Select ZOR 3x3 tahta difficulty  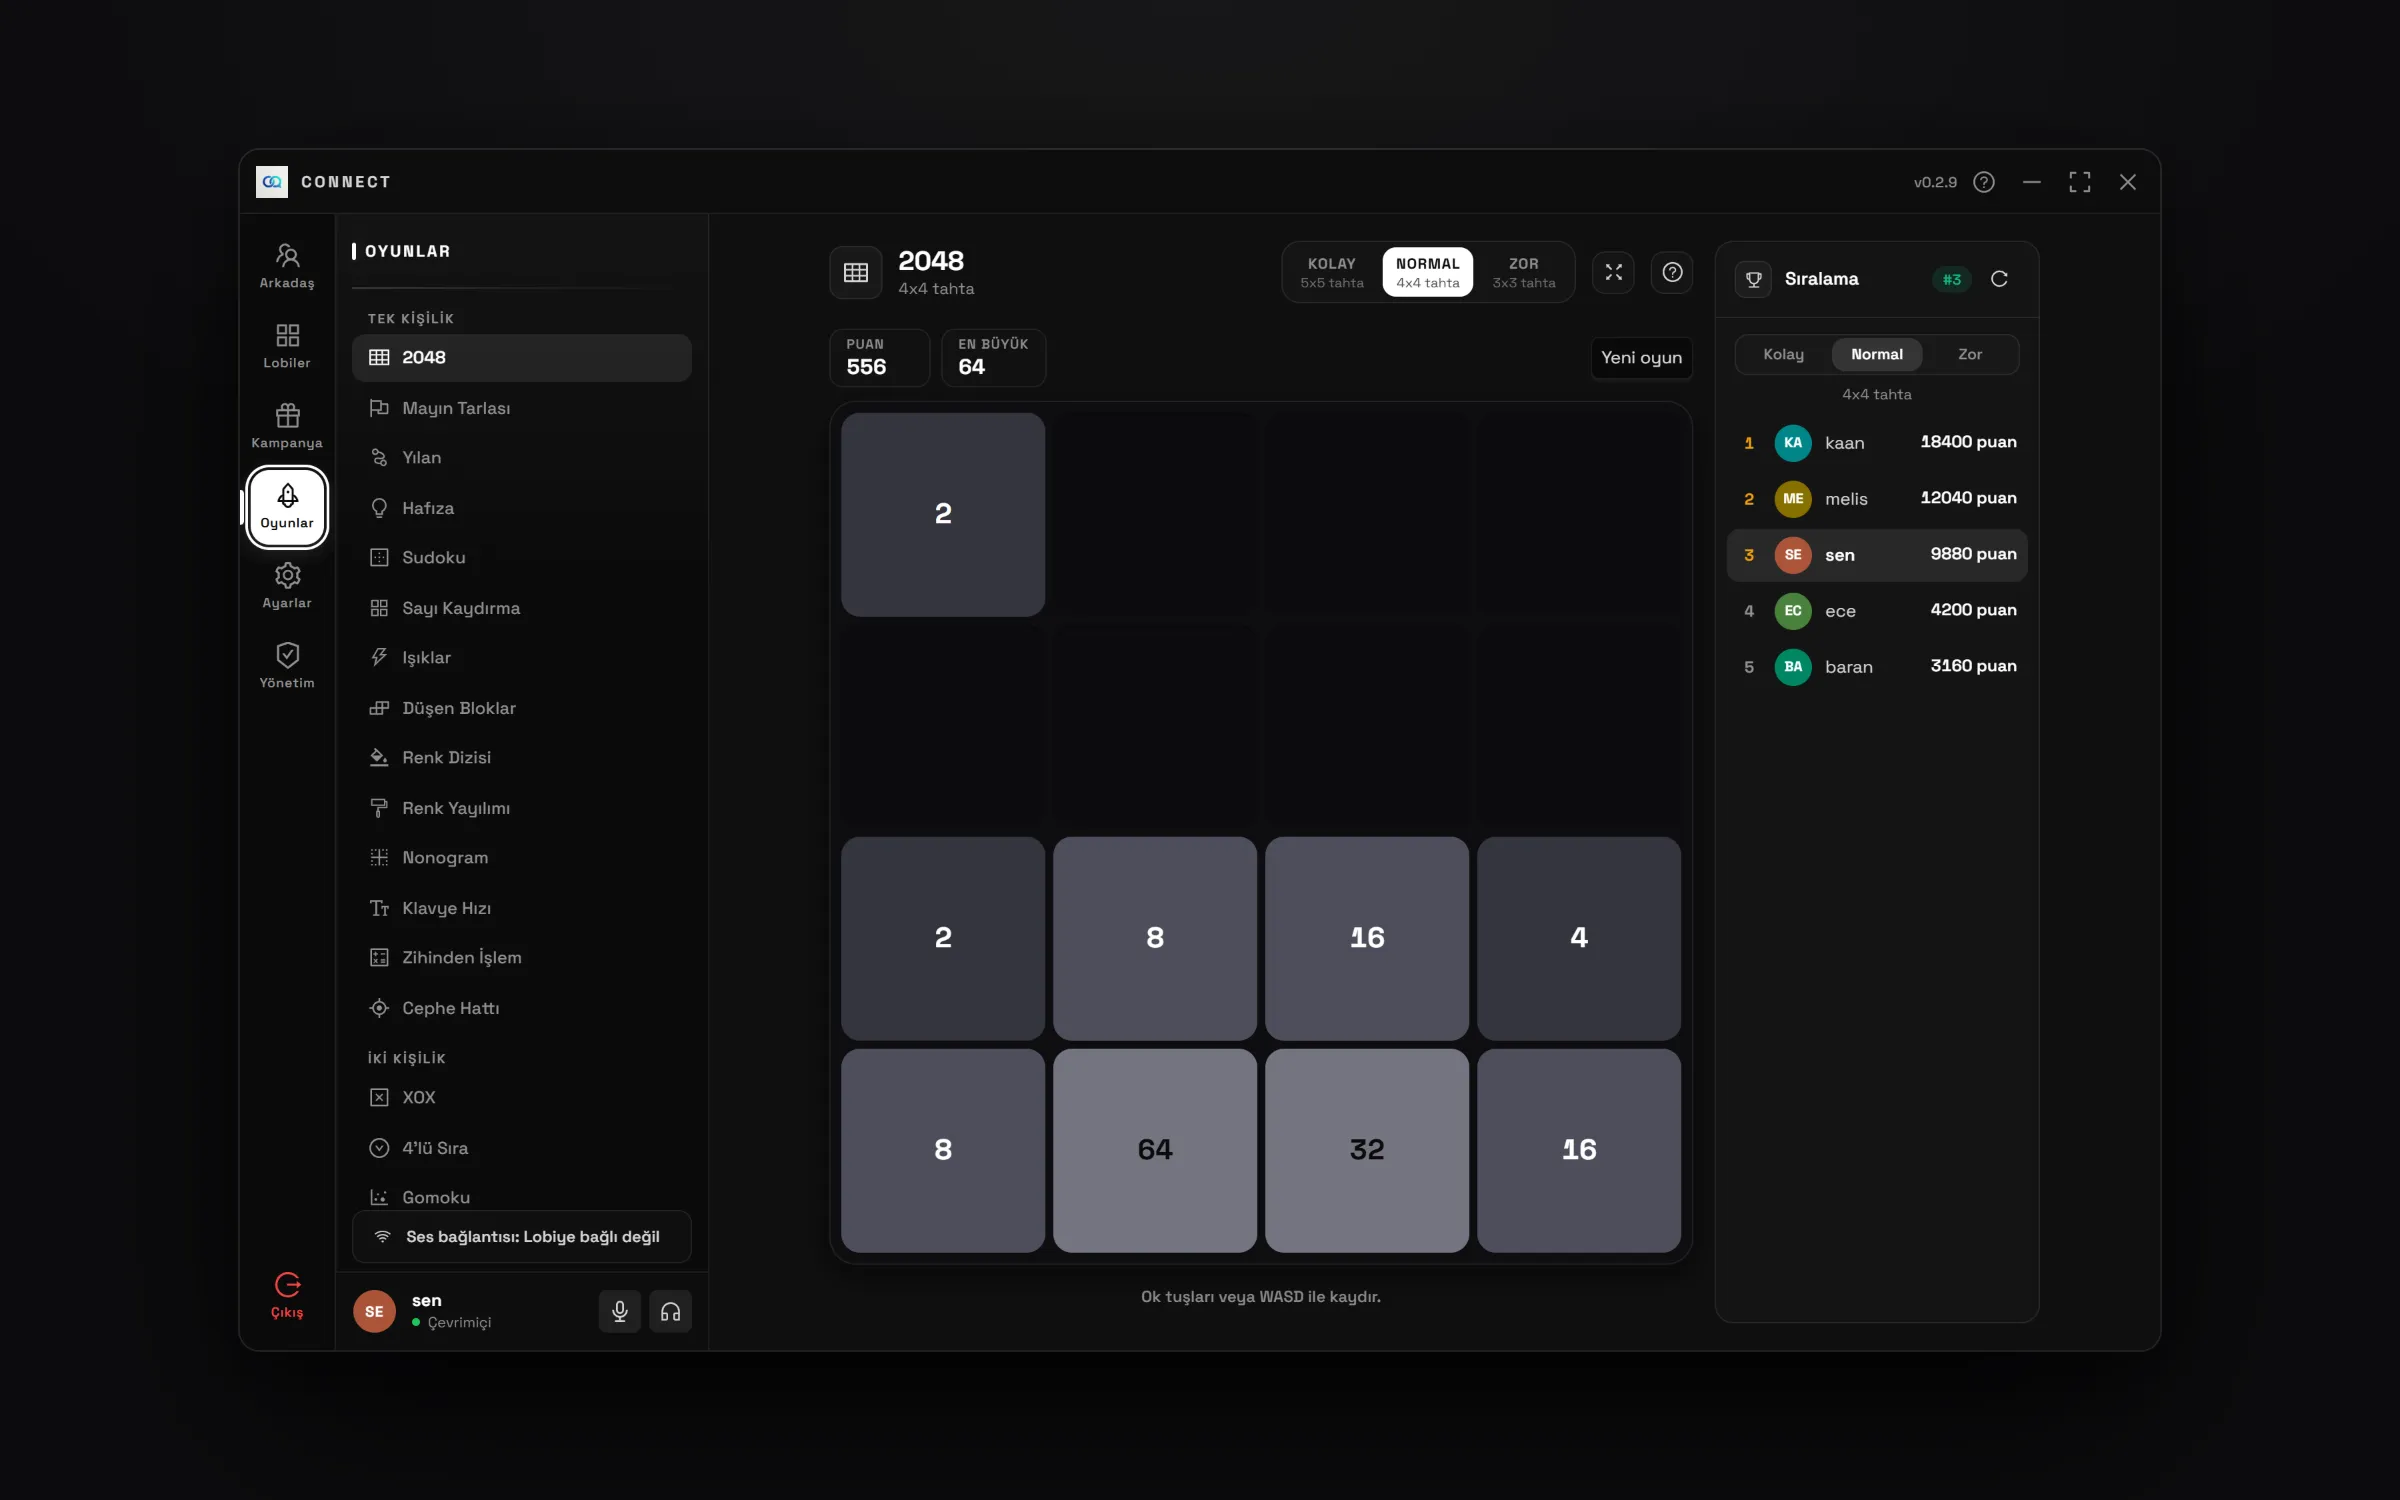1523,272
